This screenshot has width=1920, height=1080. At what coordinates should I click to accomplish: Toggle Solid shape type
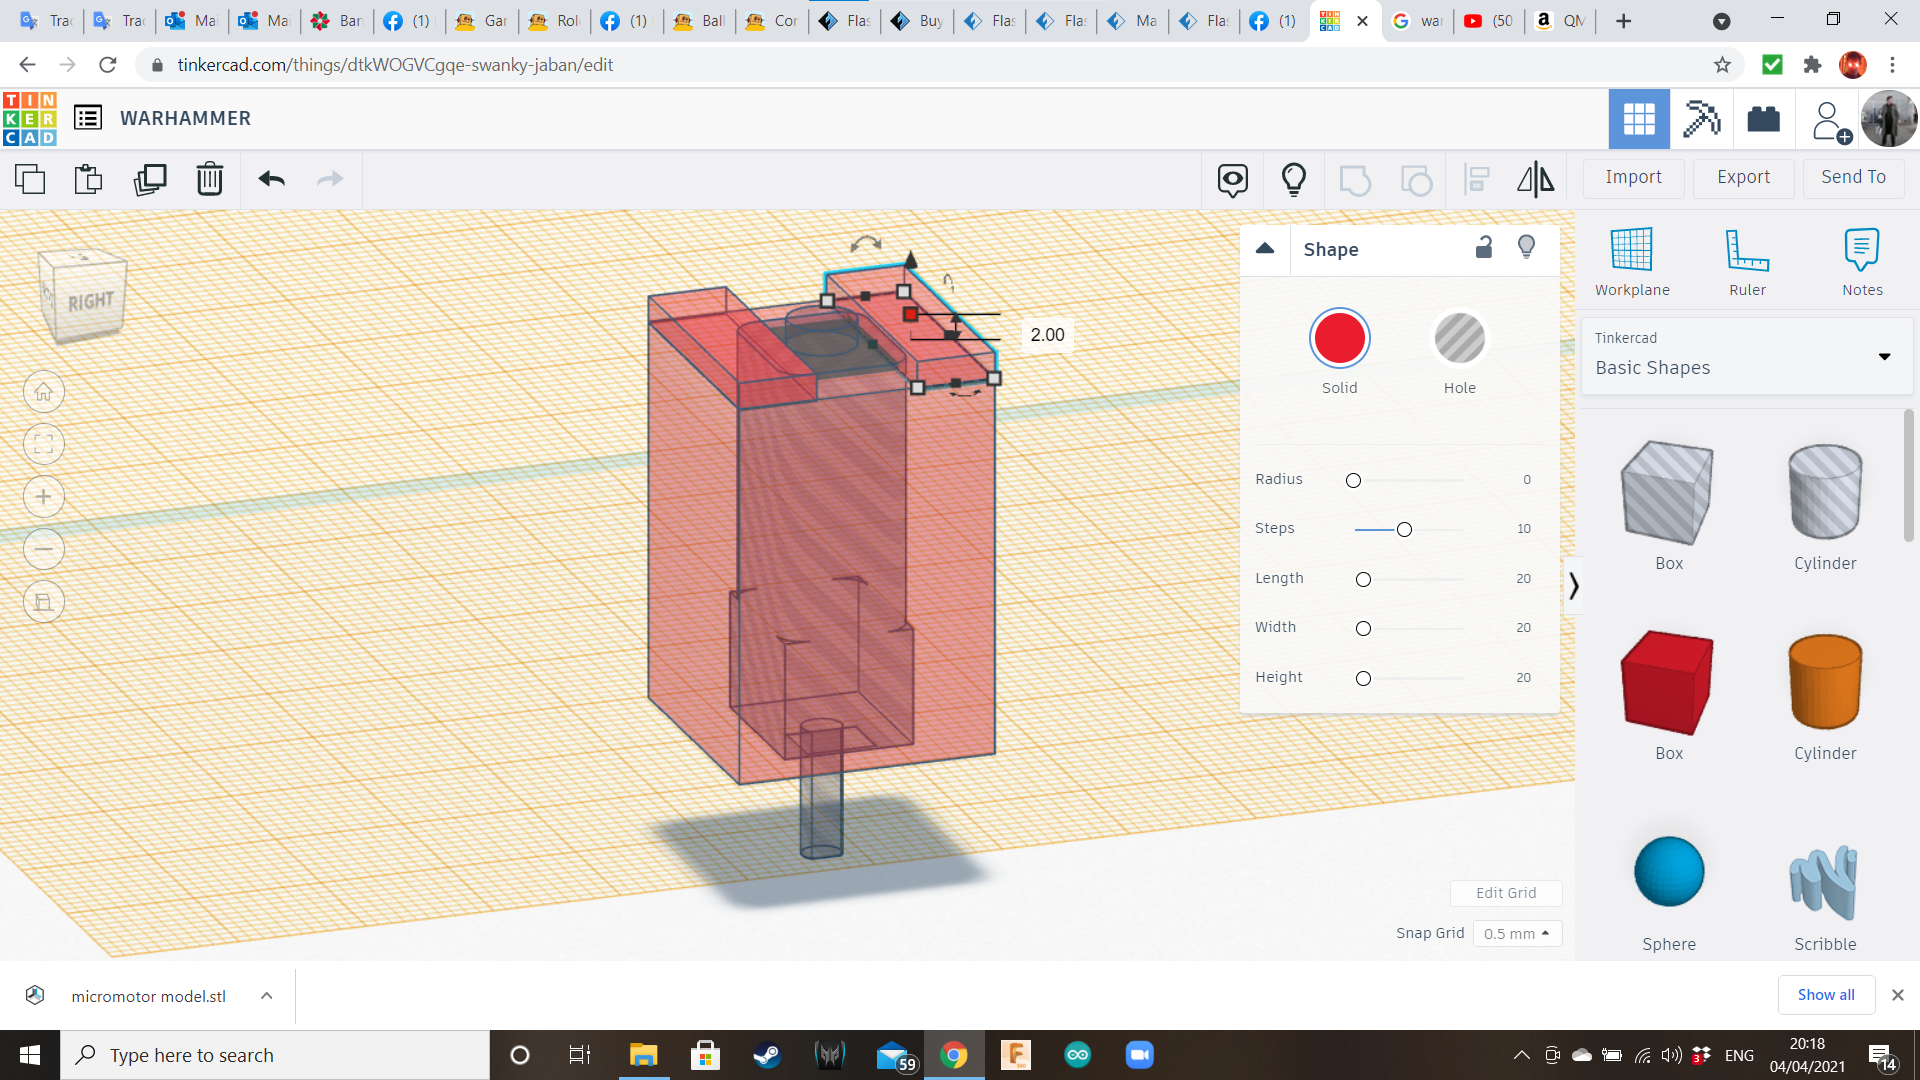point(1340,339)
